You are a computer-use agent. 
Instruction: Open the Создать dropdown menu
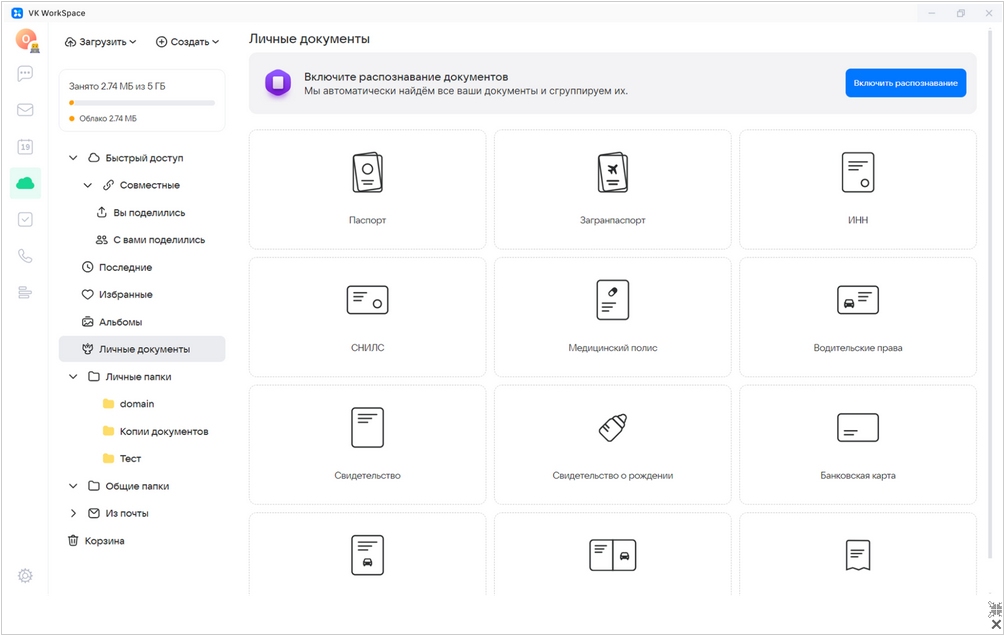[187, 42]
